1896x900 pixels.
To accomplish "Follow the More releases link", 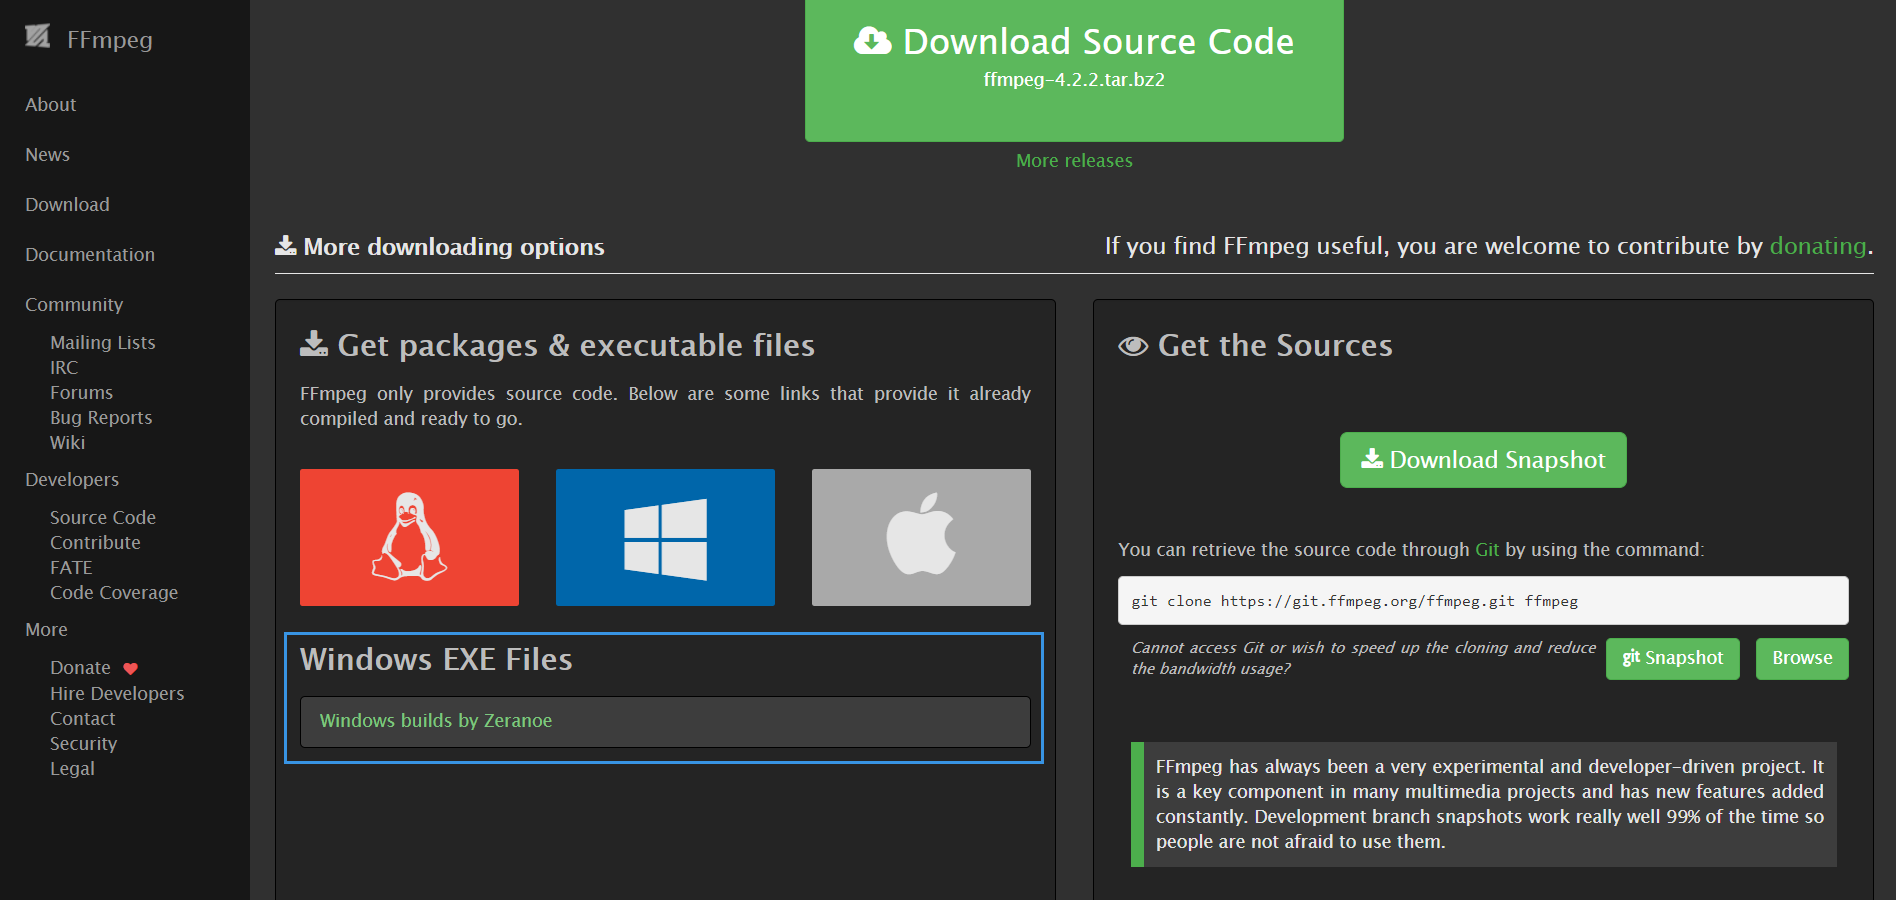I will coord(1074,161).
